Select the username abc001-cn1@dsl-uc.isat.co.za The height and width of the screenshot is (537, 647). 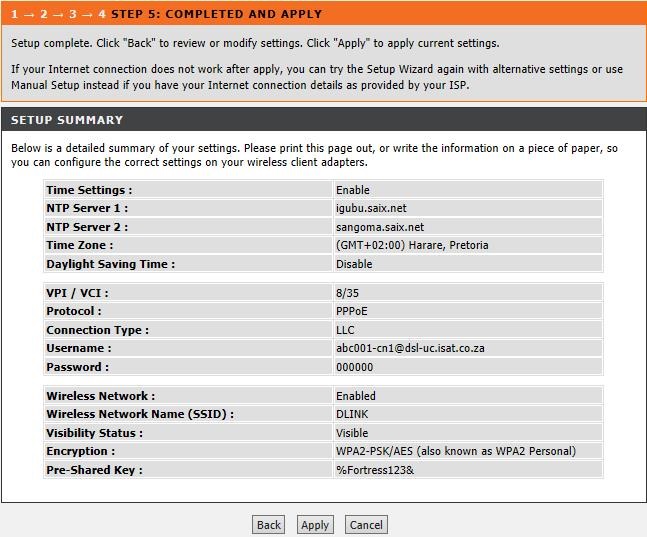coord(410,348)
